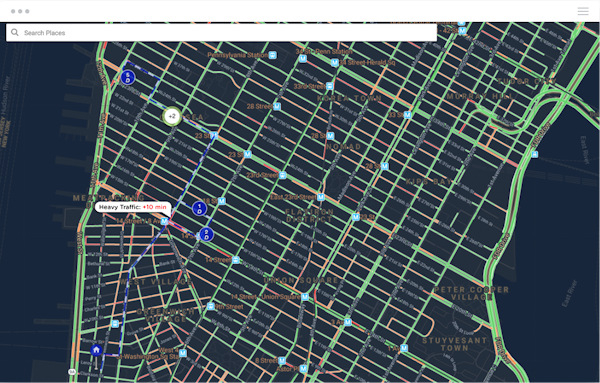Image resolution: width=600 pixels, height=383 pixels.
Task: Click the 14 Street-Union Square metro icon
Action: (305, 297)
